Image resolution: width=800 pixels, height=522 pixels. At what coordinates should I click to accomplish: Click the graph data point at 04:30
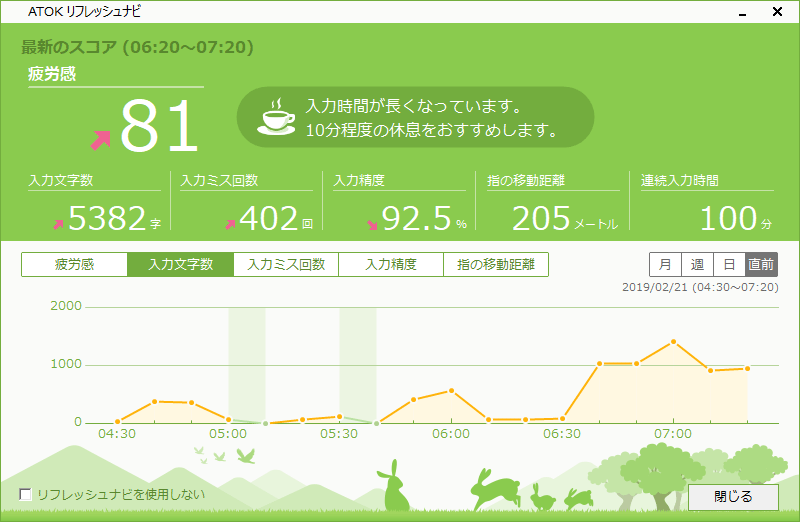coord(118,421)
